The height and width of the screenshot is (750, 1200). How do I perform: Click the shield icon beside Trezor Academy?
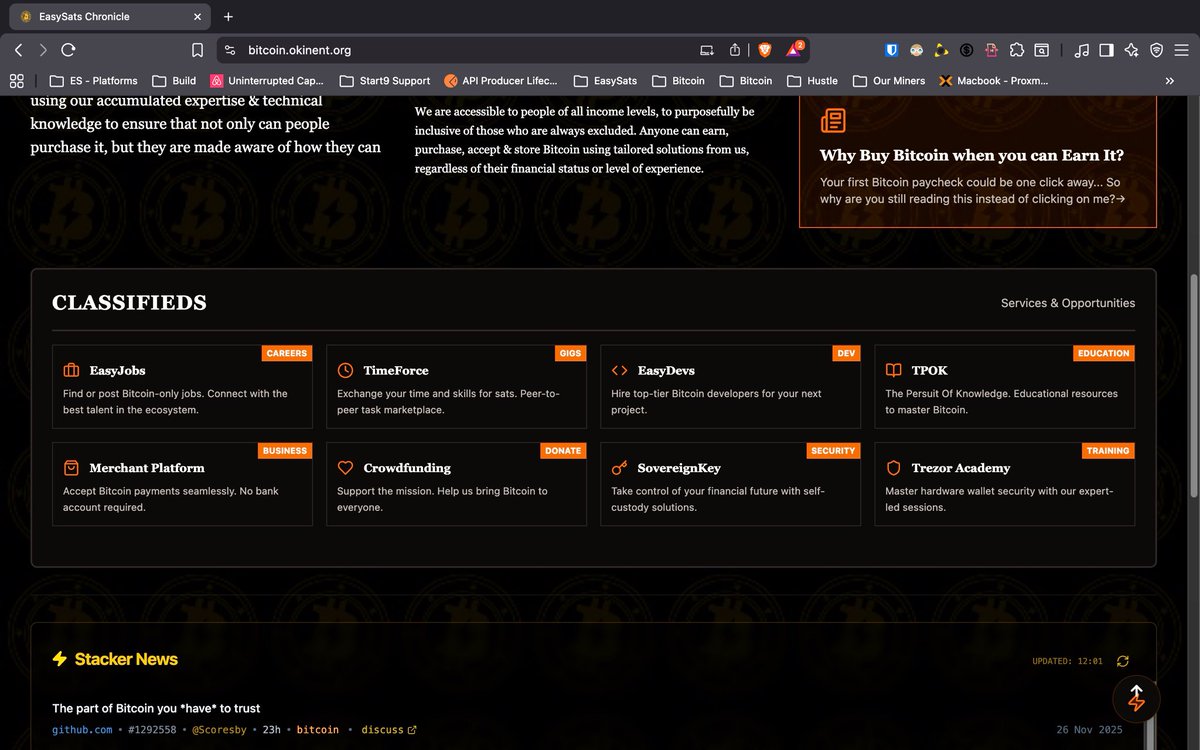coord(893,468)
